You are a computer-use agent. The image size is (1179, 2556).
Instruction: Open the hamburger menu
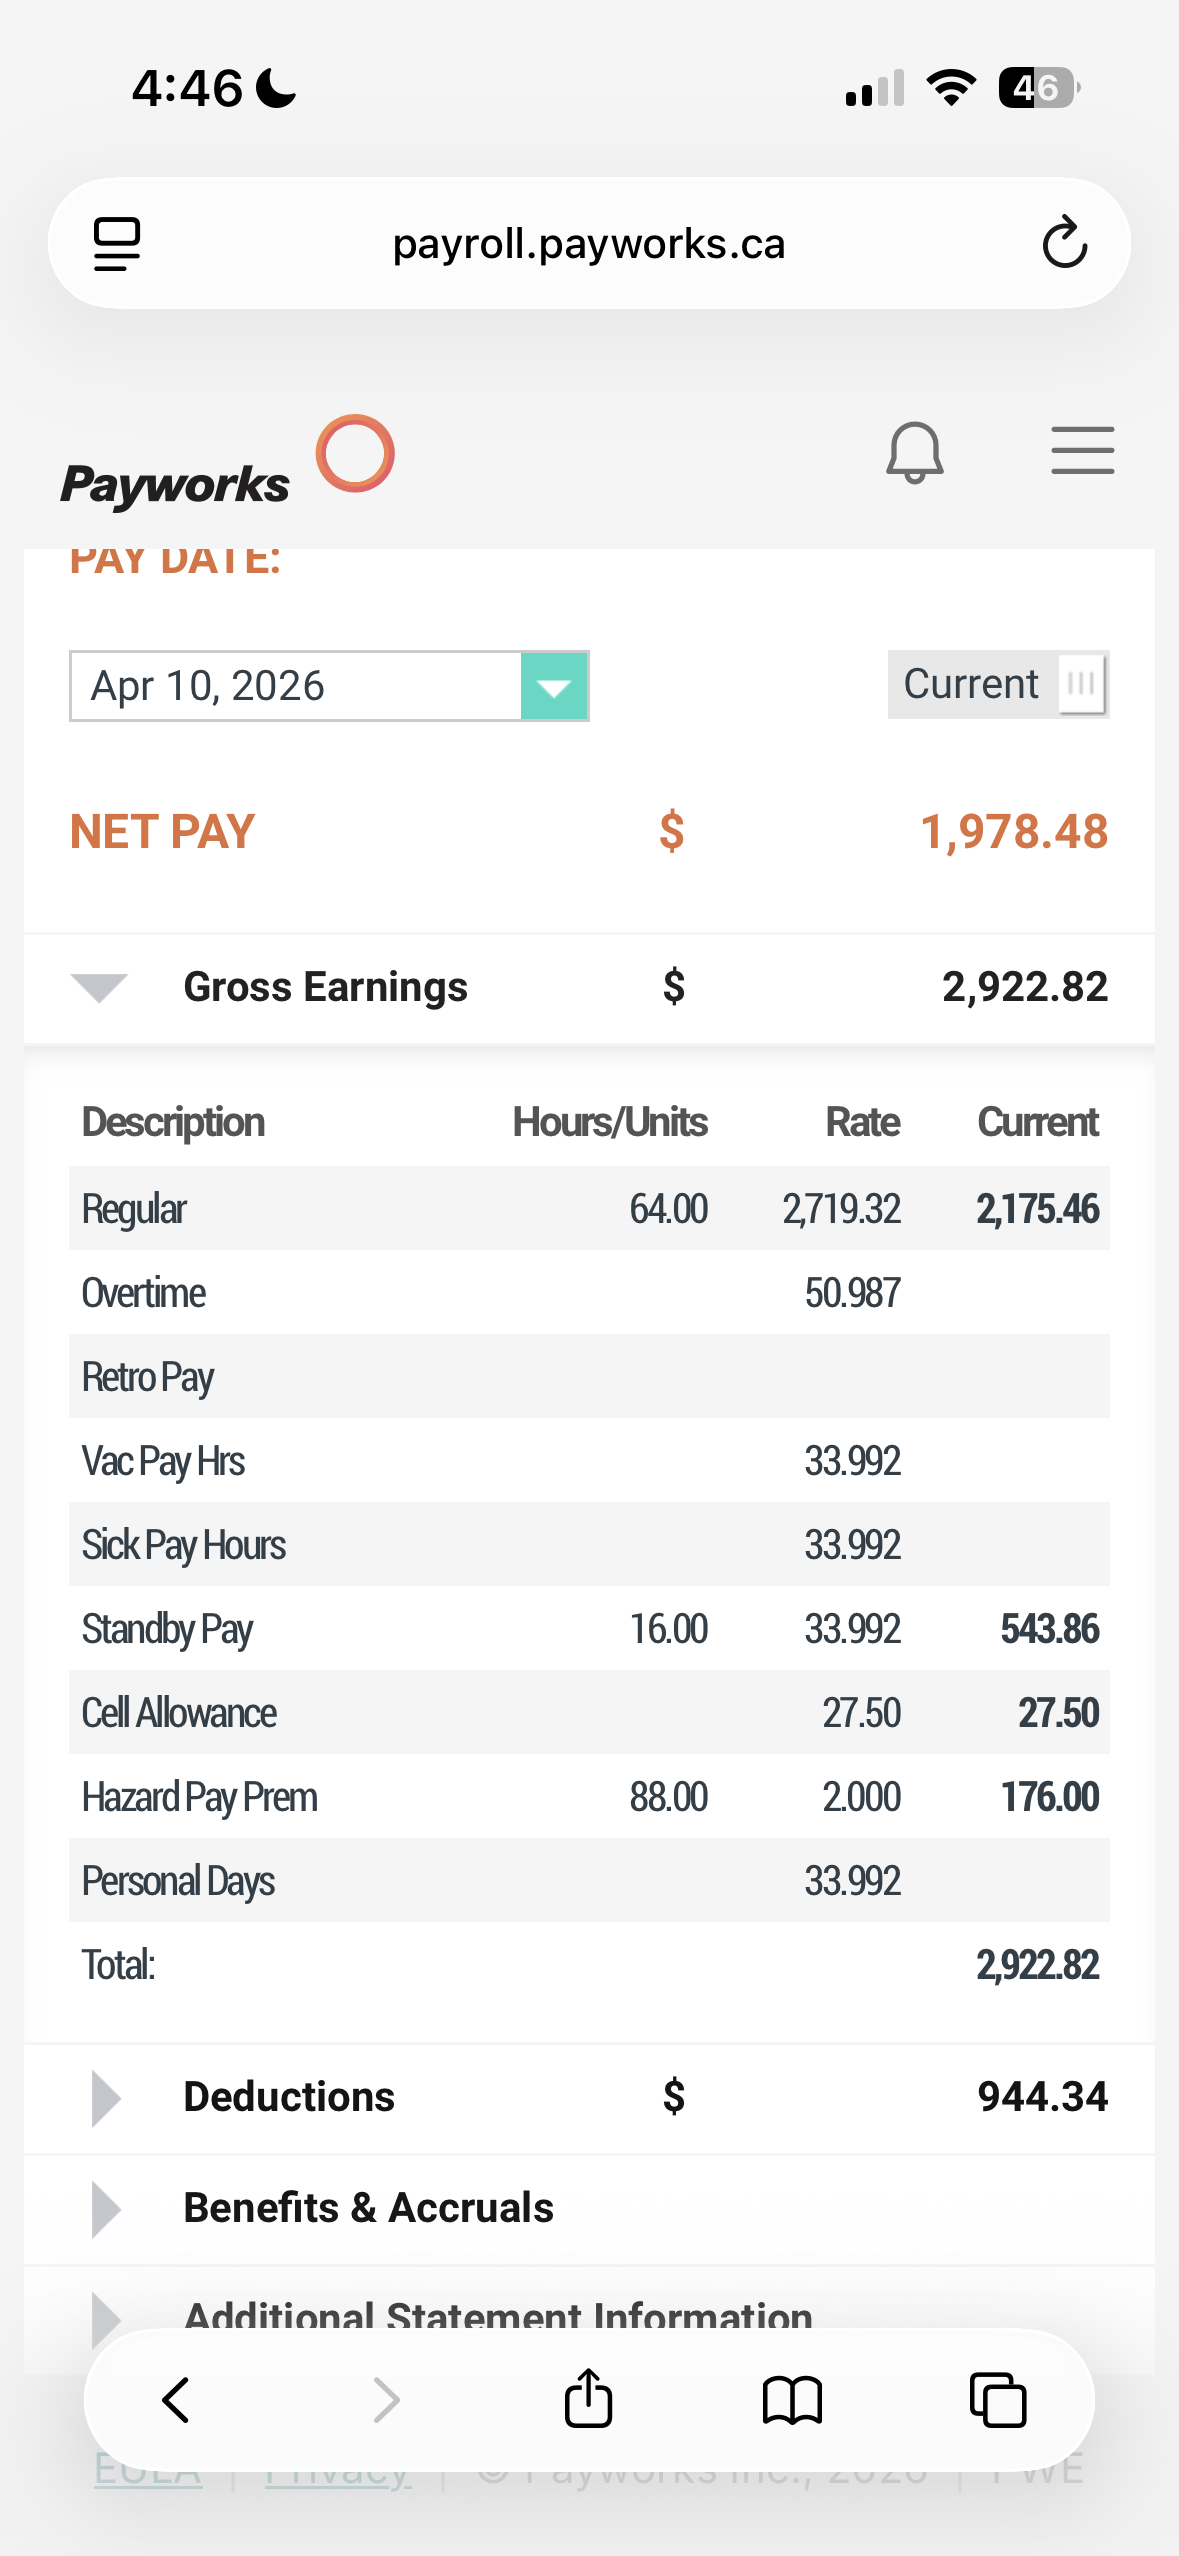(x=1082, y=450)
